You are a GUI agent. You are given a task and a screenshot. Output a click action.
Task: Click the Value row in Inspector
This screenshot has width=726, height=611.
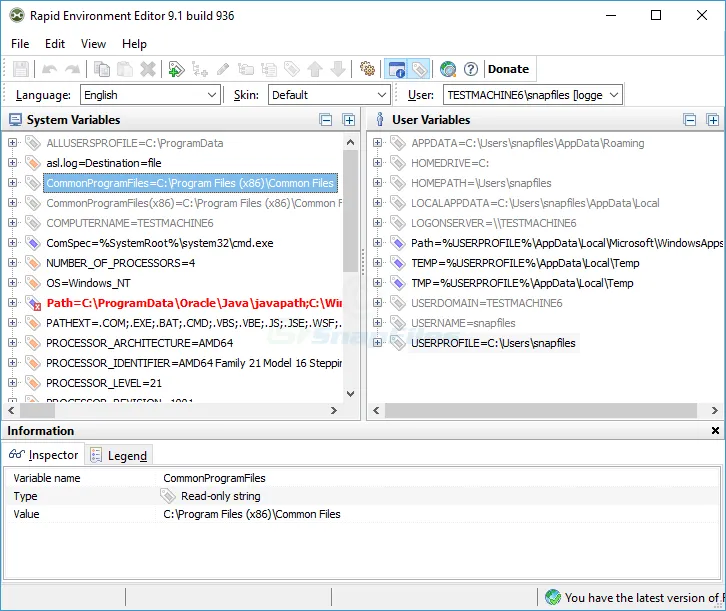pyautogui.click(x=362, y=514)
